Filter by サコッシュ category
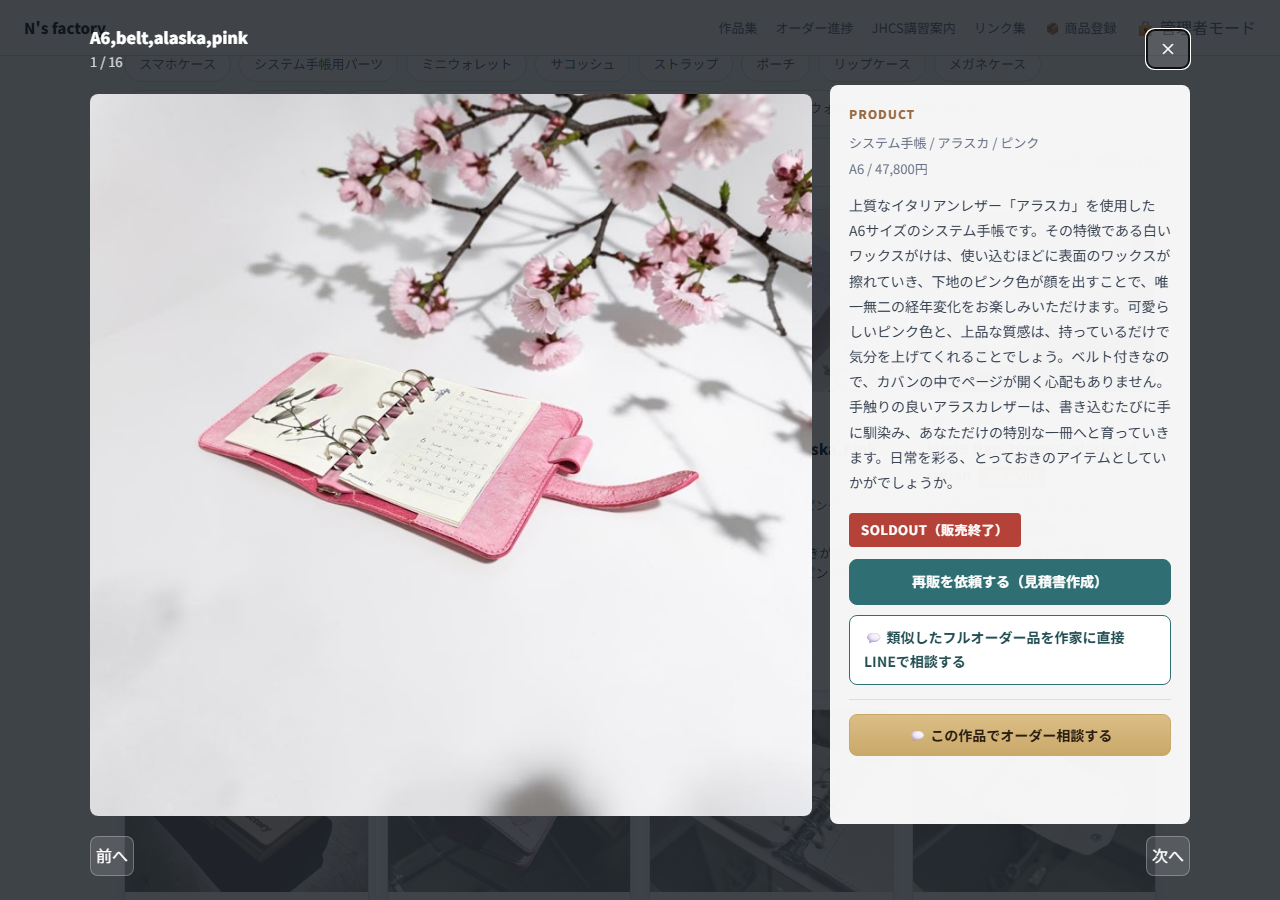The height and width of the screenshot is (900, 1280). [x=583, y=64]
